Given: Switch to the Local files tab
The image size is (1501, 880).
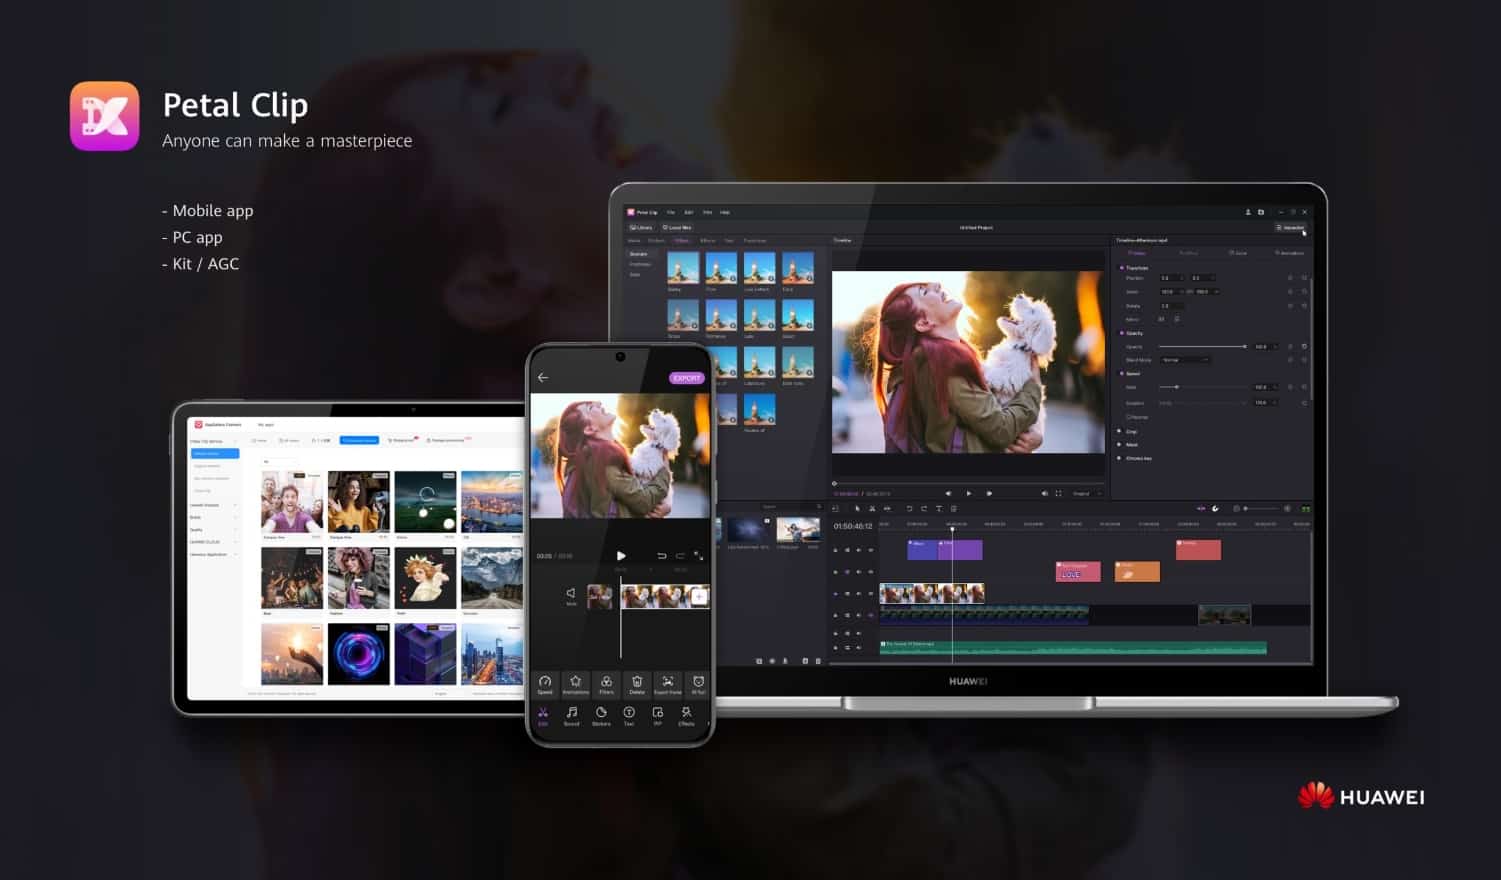Looking at the screenshot, I should [677, 227].
